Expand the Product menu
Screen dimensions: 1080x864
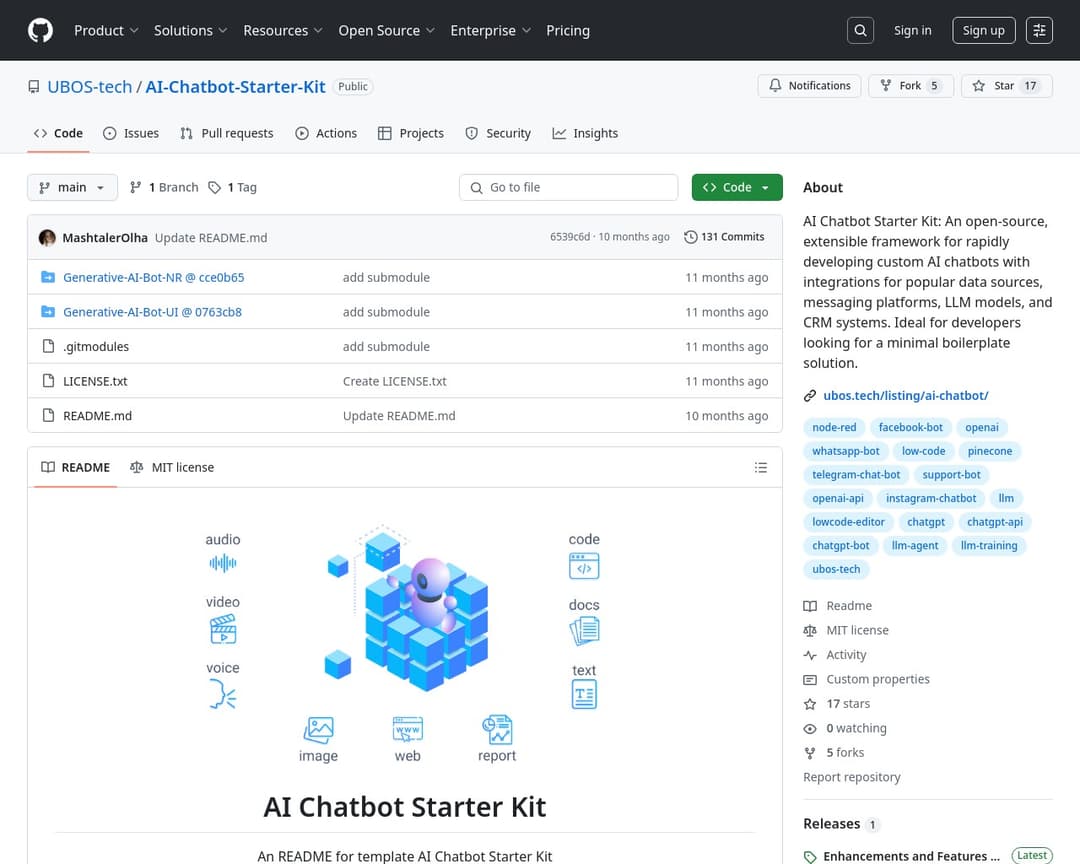[x=106, y=30]
